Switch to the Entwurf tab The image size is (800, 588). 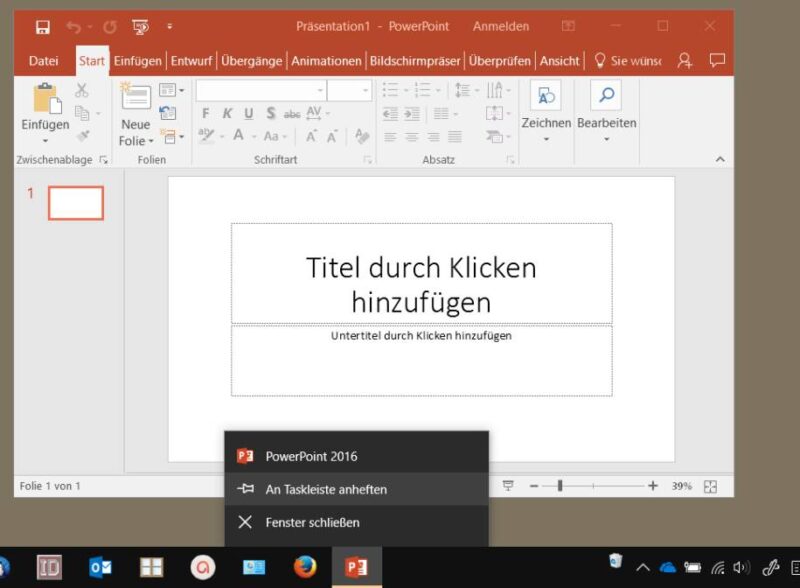[190, 61]
